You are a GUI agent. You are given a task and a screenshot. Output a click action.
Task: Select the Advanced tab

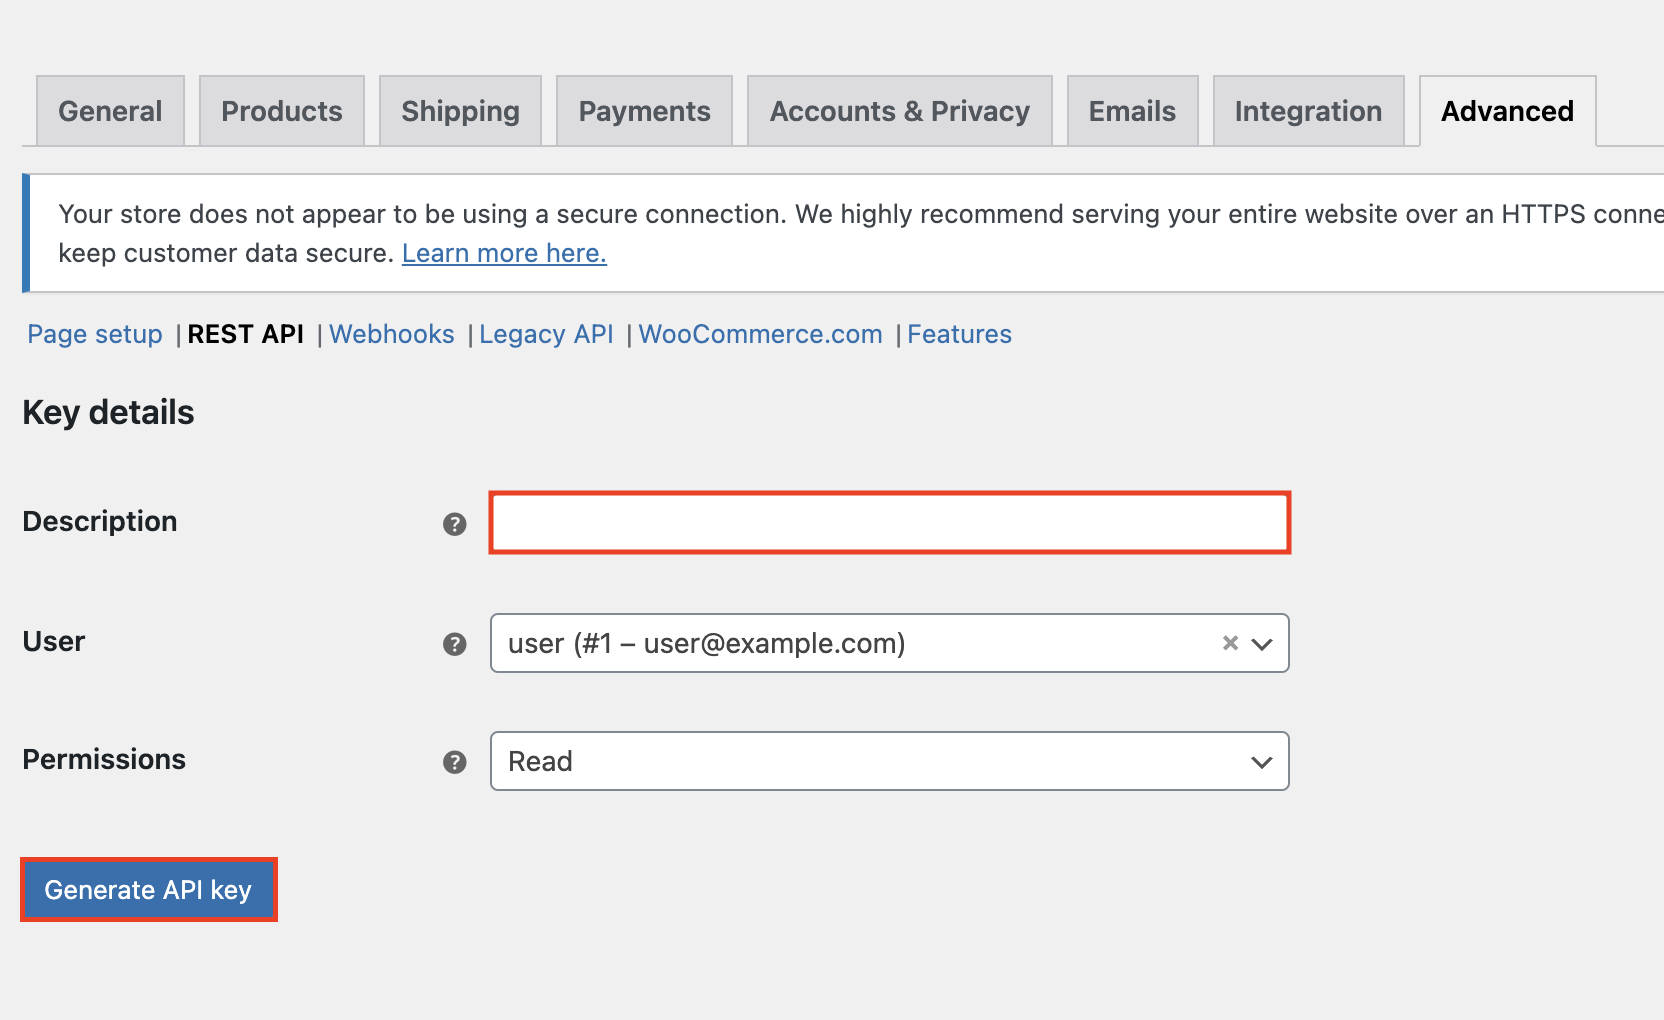coord(1507,111)
